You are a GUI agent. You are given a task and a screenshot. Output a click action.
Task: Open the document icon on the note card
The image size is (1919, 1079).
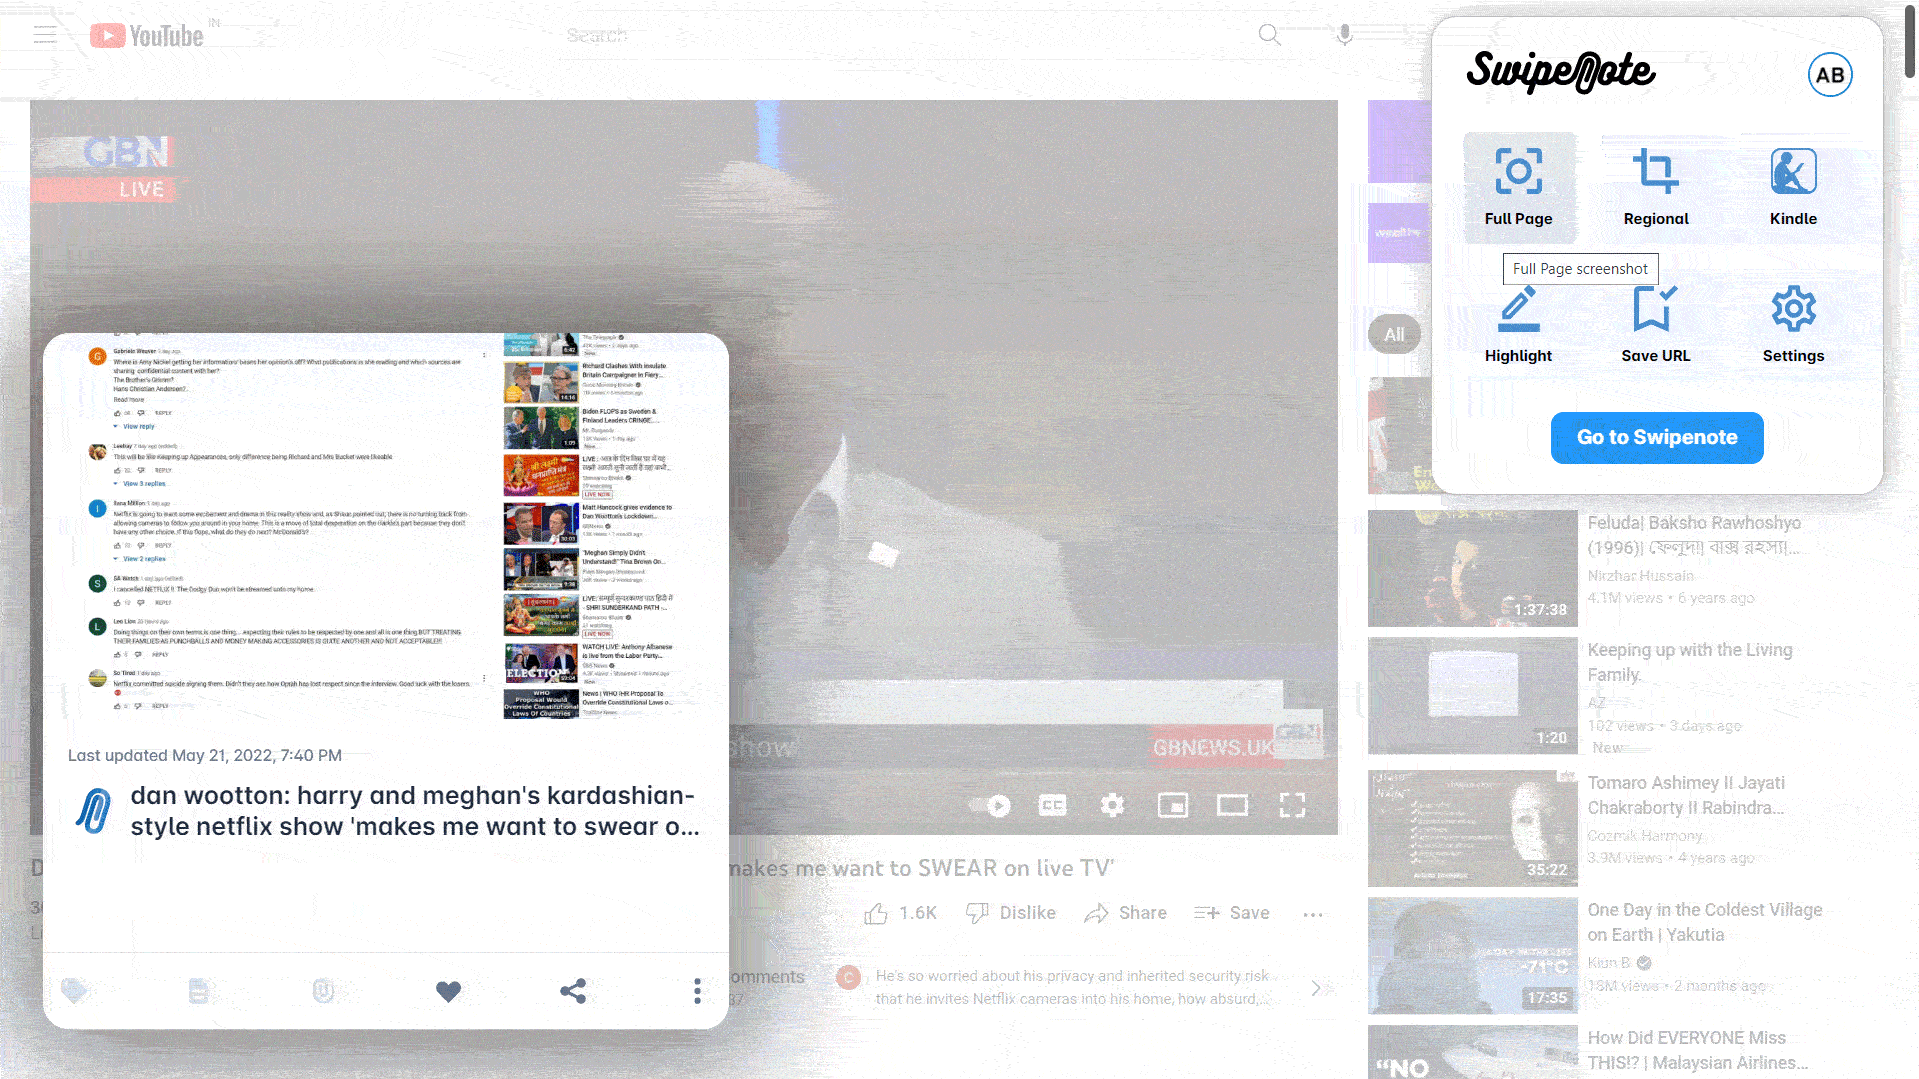point(199,991)
